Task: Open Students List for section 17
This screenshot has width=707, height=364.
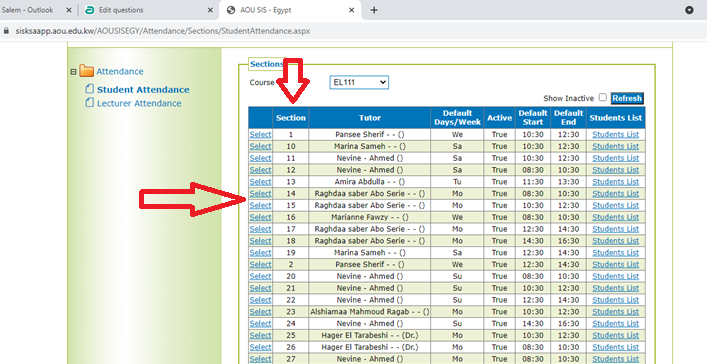Action: click(615, 229)
